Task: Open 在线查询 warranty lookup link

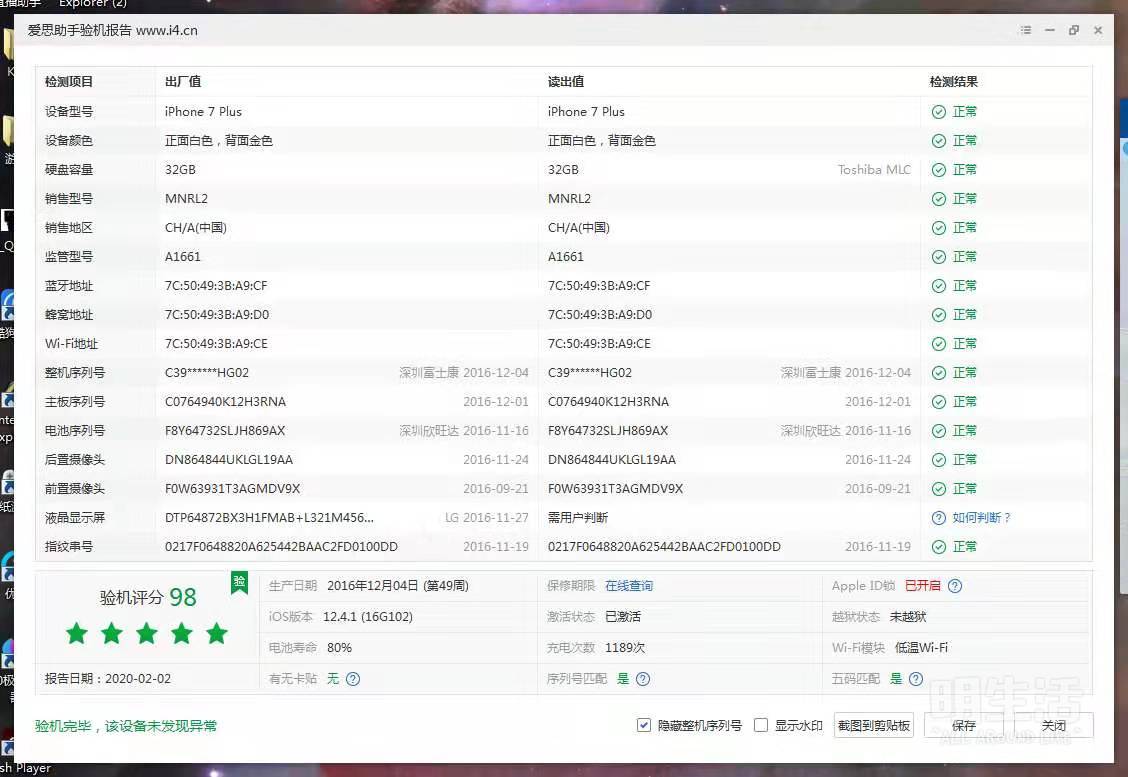Action: 629,586
